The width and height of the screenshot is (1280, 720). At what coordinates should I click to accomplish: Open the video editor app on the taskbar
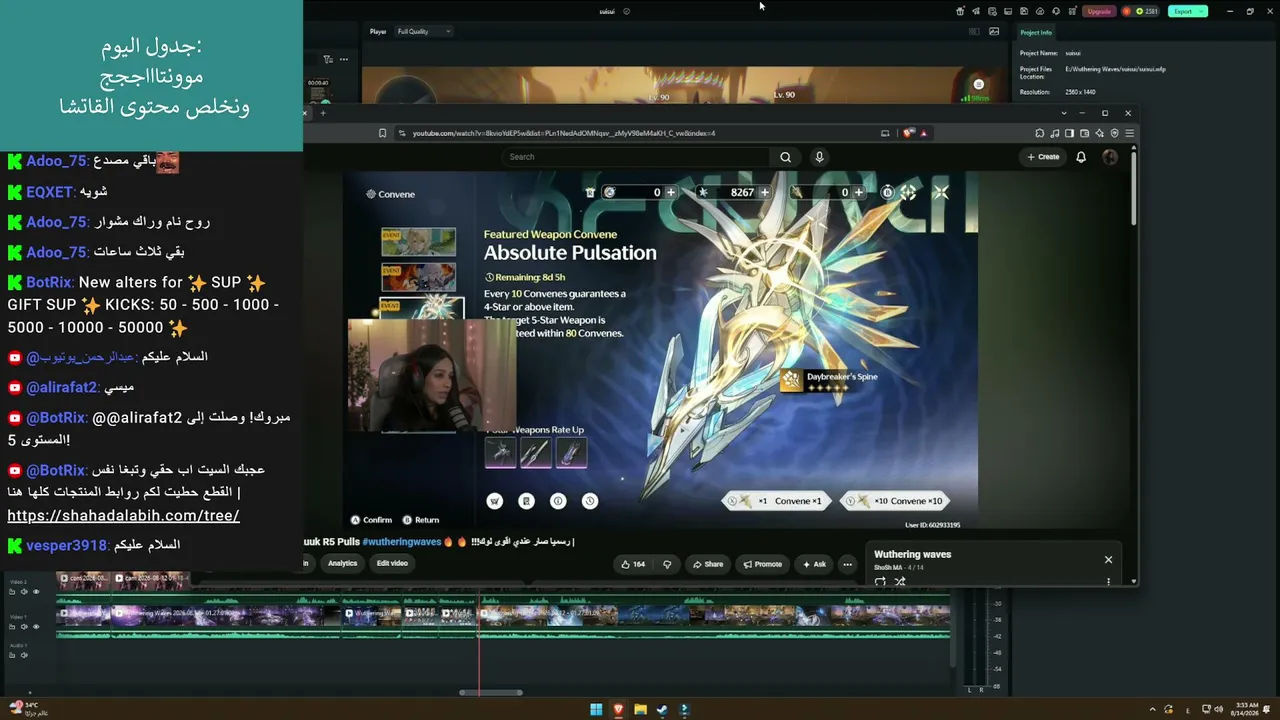tap(684, 710)
